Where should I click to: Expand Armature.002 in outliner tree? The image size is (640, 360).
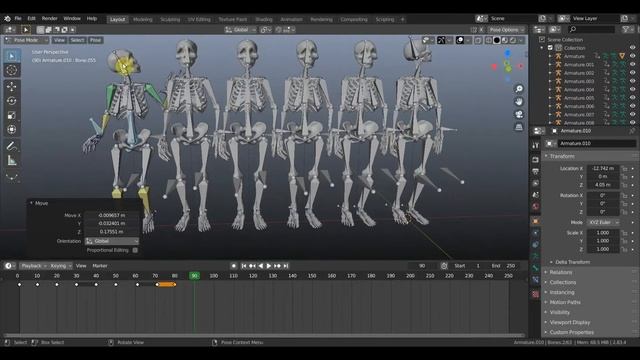[551, 73]
